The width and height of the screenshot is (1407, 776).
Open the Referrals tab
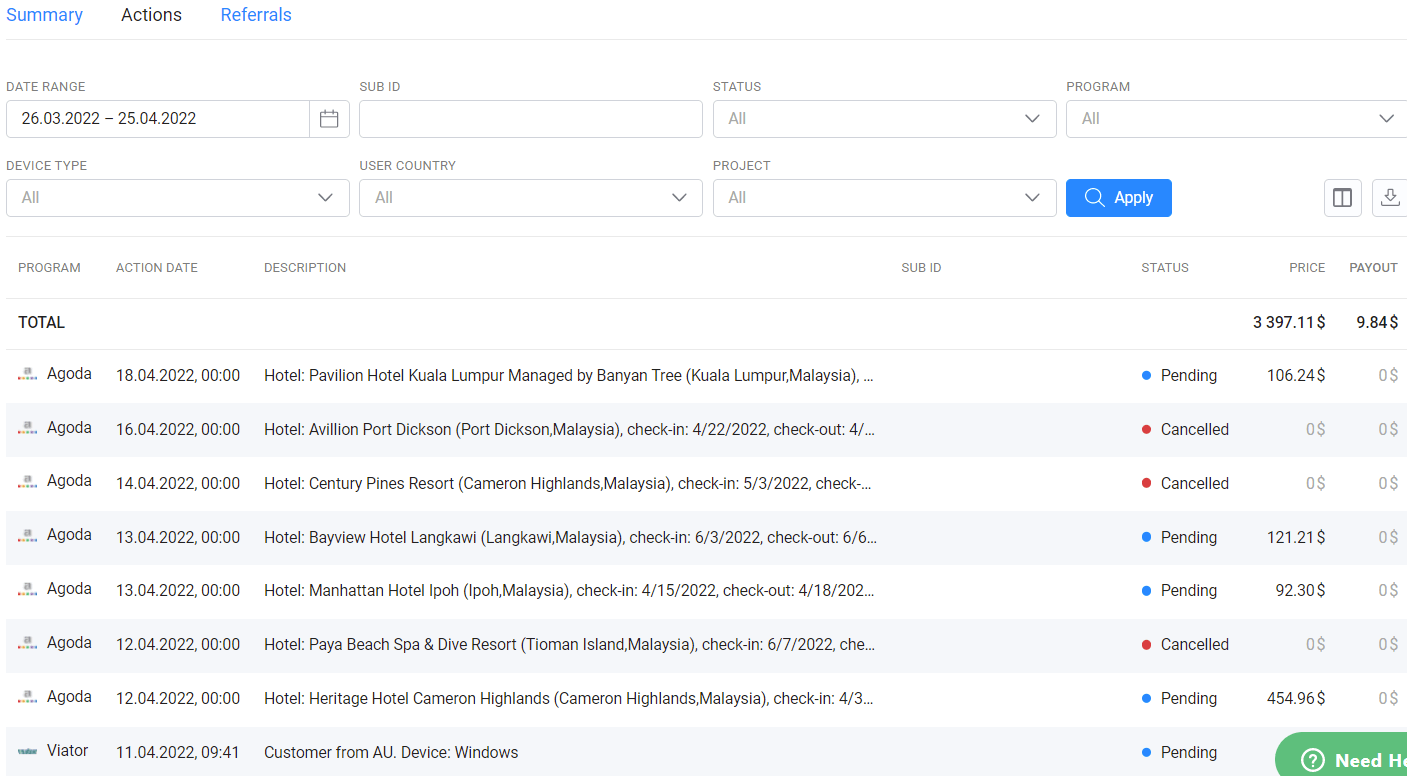point(256,15)
